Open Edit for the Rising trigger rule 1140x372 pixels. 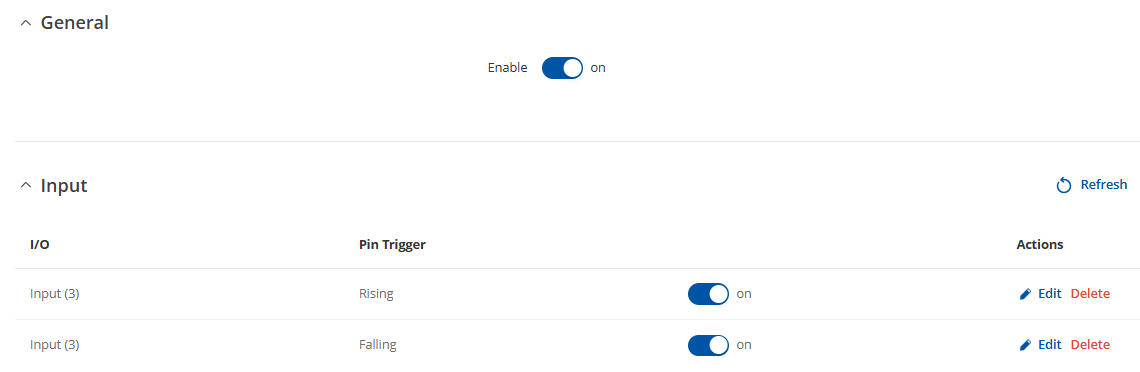coord(1049,294)
